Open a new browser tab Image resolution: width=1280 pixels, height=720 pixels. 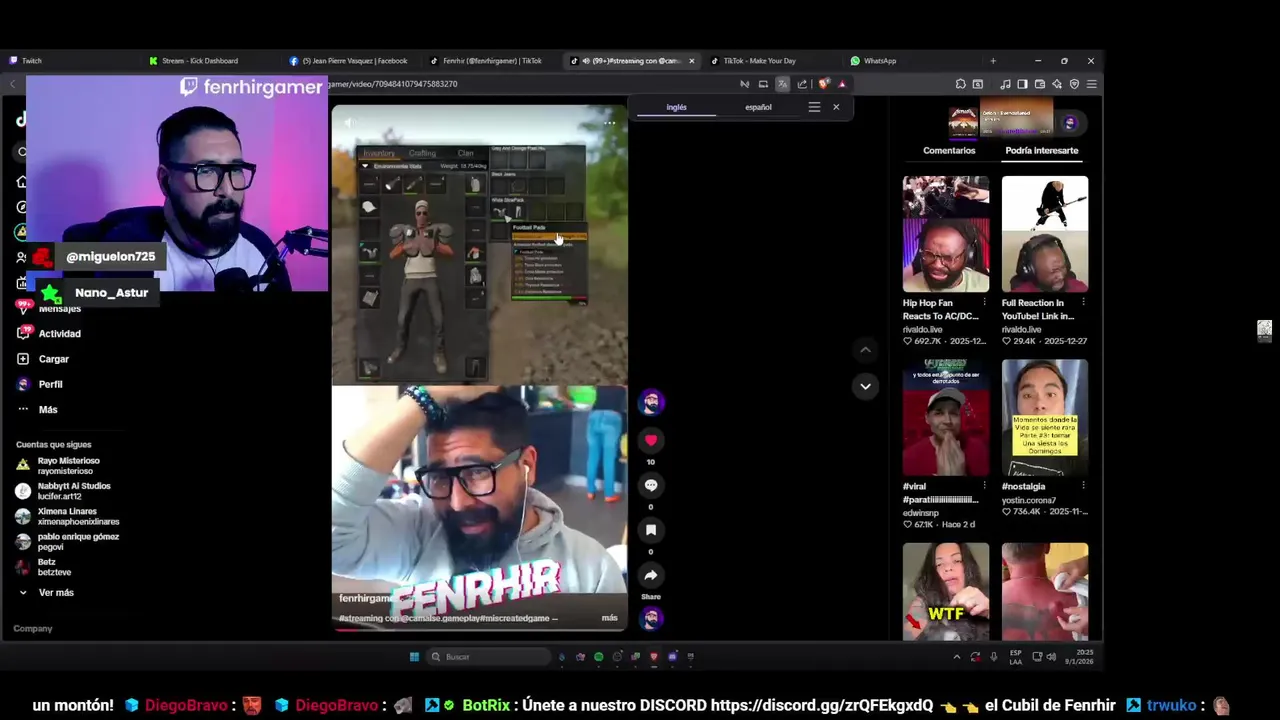coord(993,61)
